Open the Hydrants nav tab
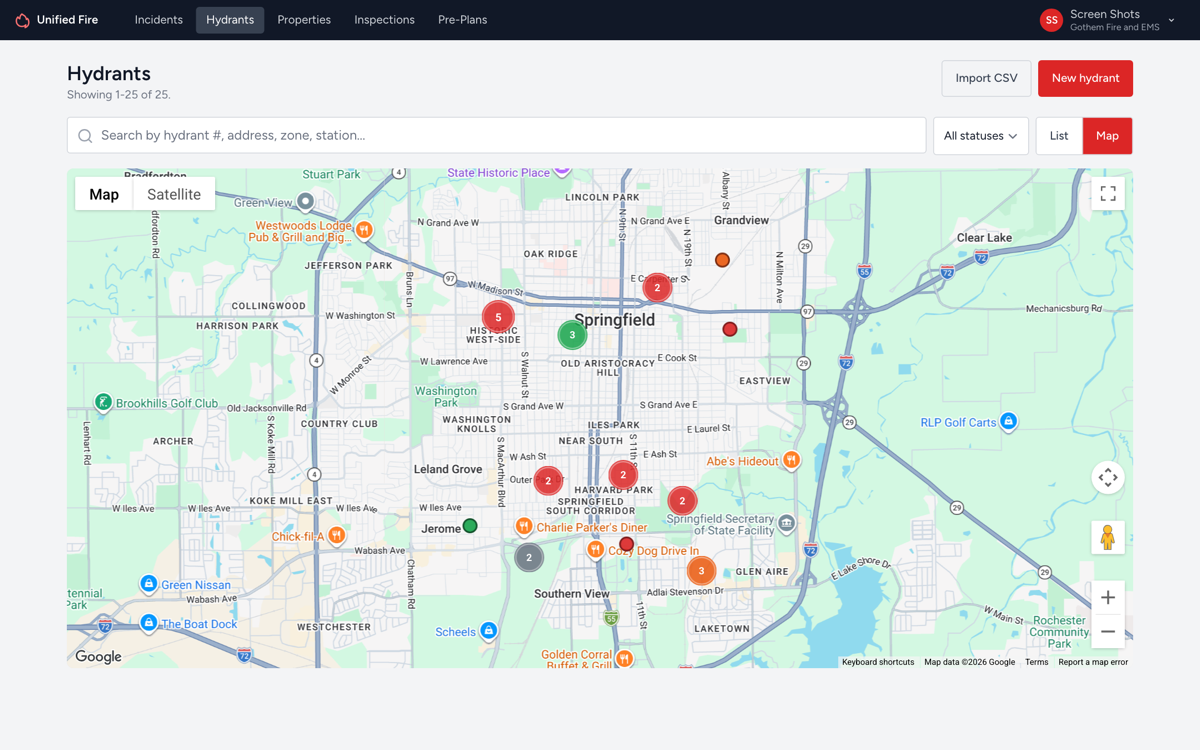Screen dimensions: 1200x750 pos(230,20)
